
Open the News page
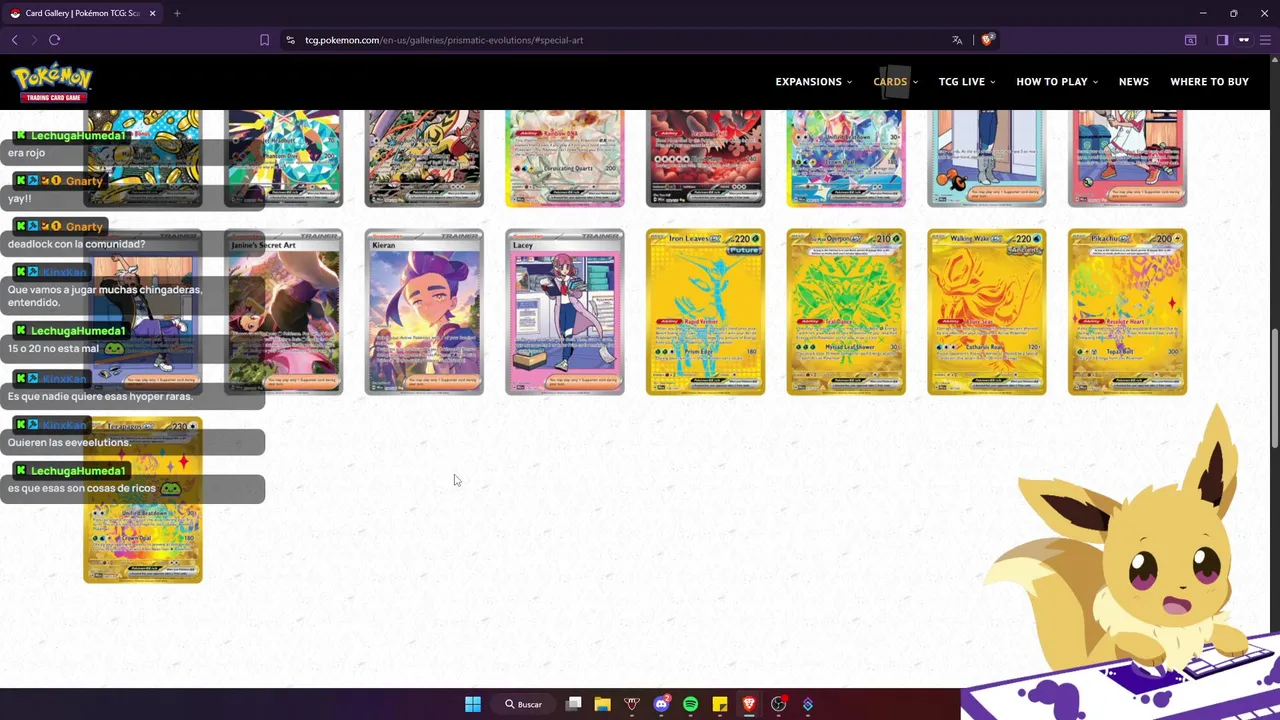[x=1133, y=82]
